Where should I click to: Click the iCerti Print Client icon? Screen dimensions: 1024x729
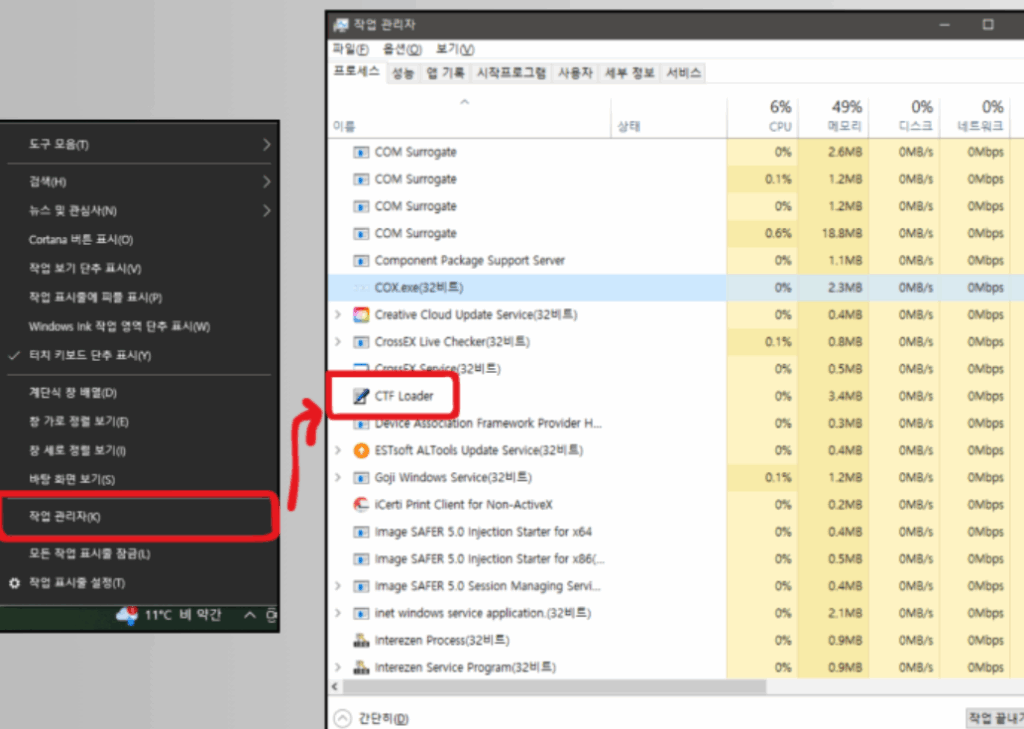pos(360,505)
